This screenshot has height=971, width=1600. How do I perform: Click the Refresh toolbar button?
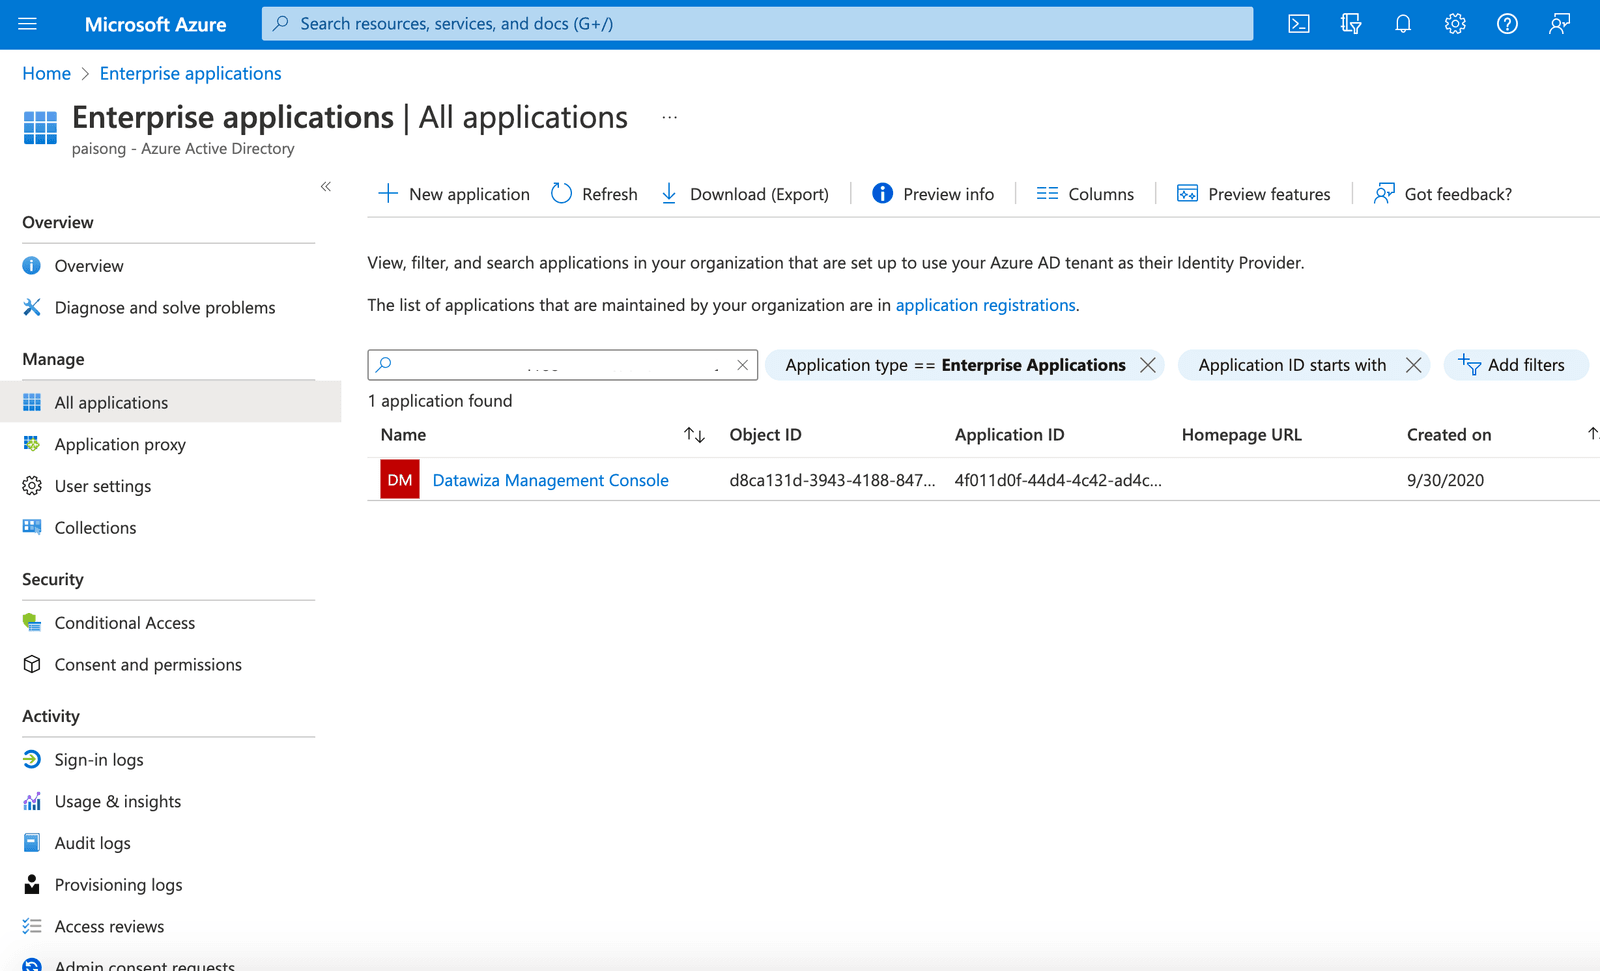594,194
